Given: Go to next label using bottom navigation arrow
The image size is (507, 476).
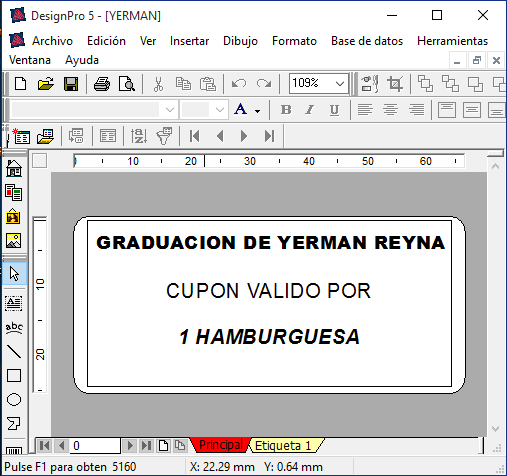Looking at the screenshot, I should click(x=130, y=446).
